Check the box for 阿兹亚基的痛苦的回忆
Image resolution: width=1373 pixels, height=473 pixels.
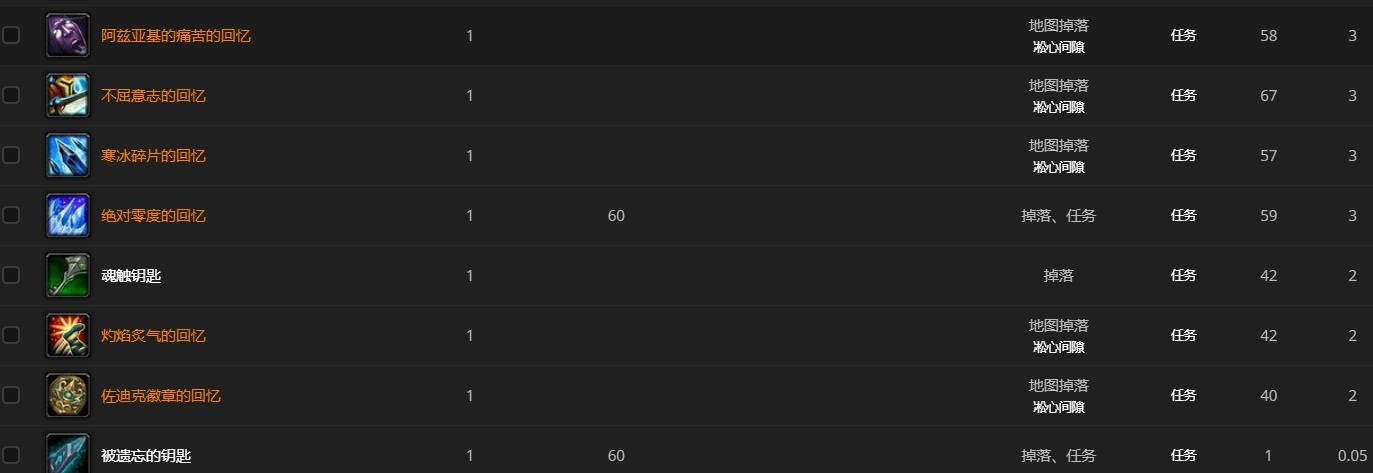tap(11, 35)
